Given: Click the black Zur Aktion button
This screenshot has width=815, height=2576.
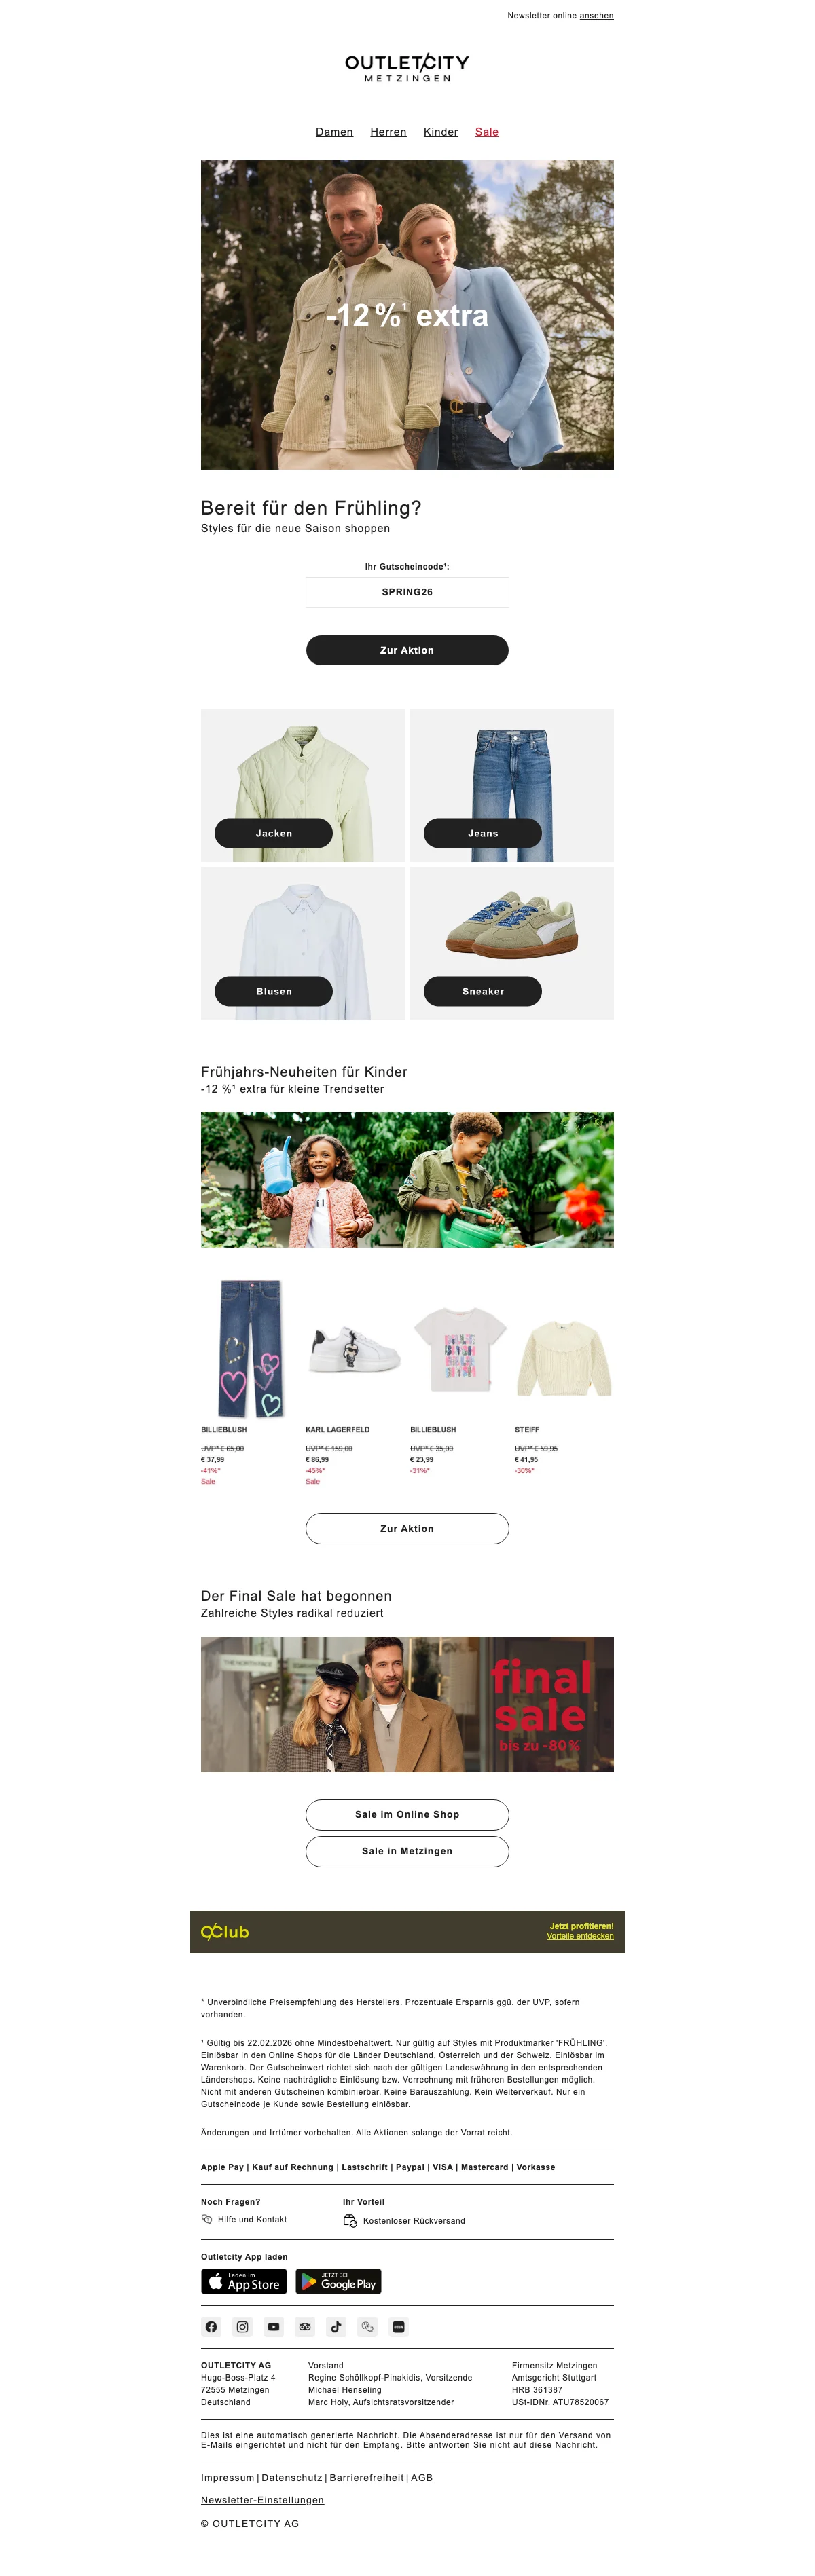Looking at the screenshot, I should click(x=407, y=650).
